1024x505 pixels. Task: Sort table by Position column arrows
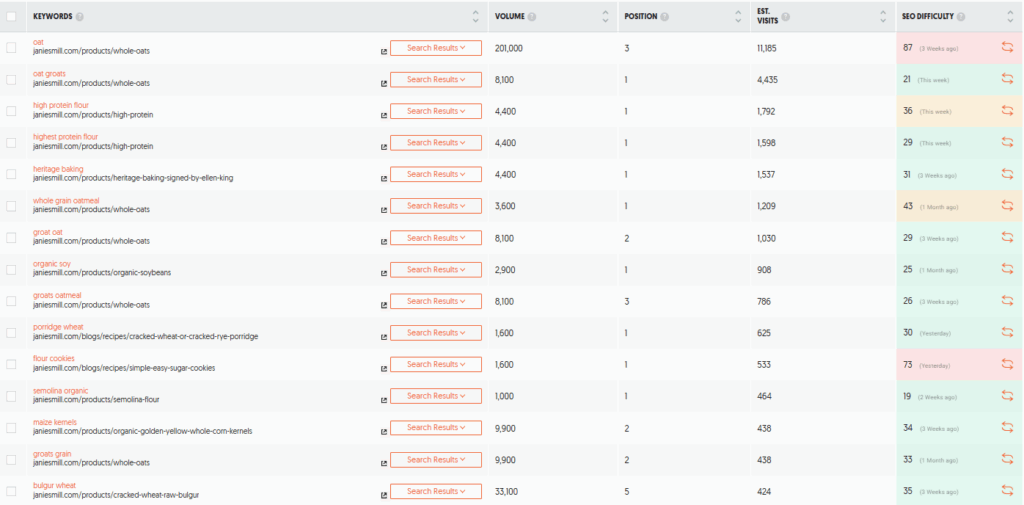coord(738,16)
